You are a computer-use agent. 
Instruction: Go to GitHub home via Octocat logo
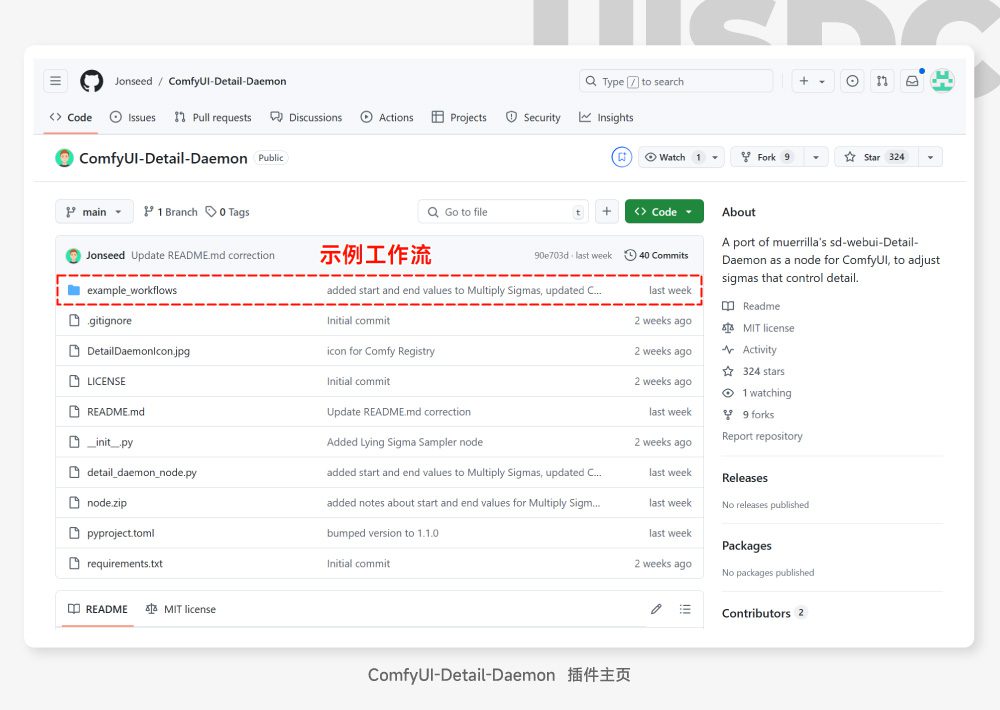tap(91, 81)
